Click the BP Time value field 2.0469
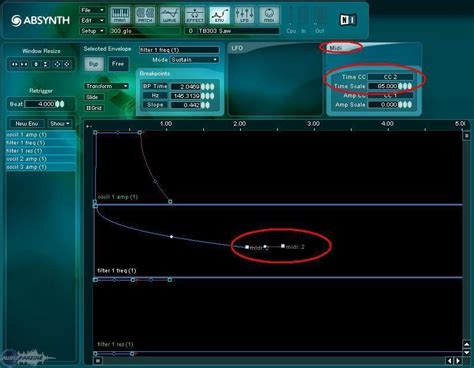474x368 pixels. [x=185, y=86]
